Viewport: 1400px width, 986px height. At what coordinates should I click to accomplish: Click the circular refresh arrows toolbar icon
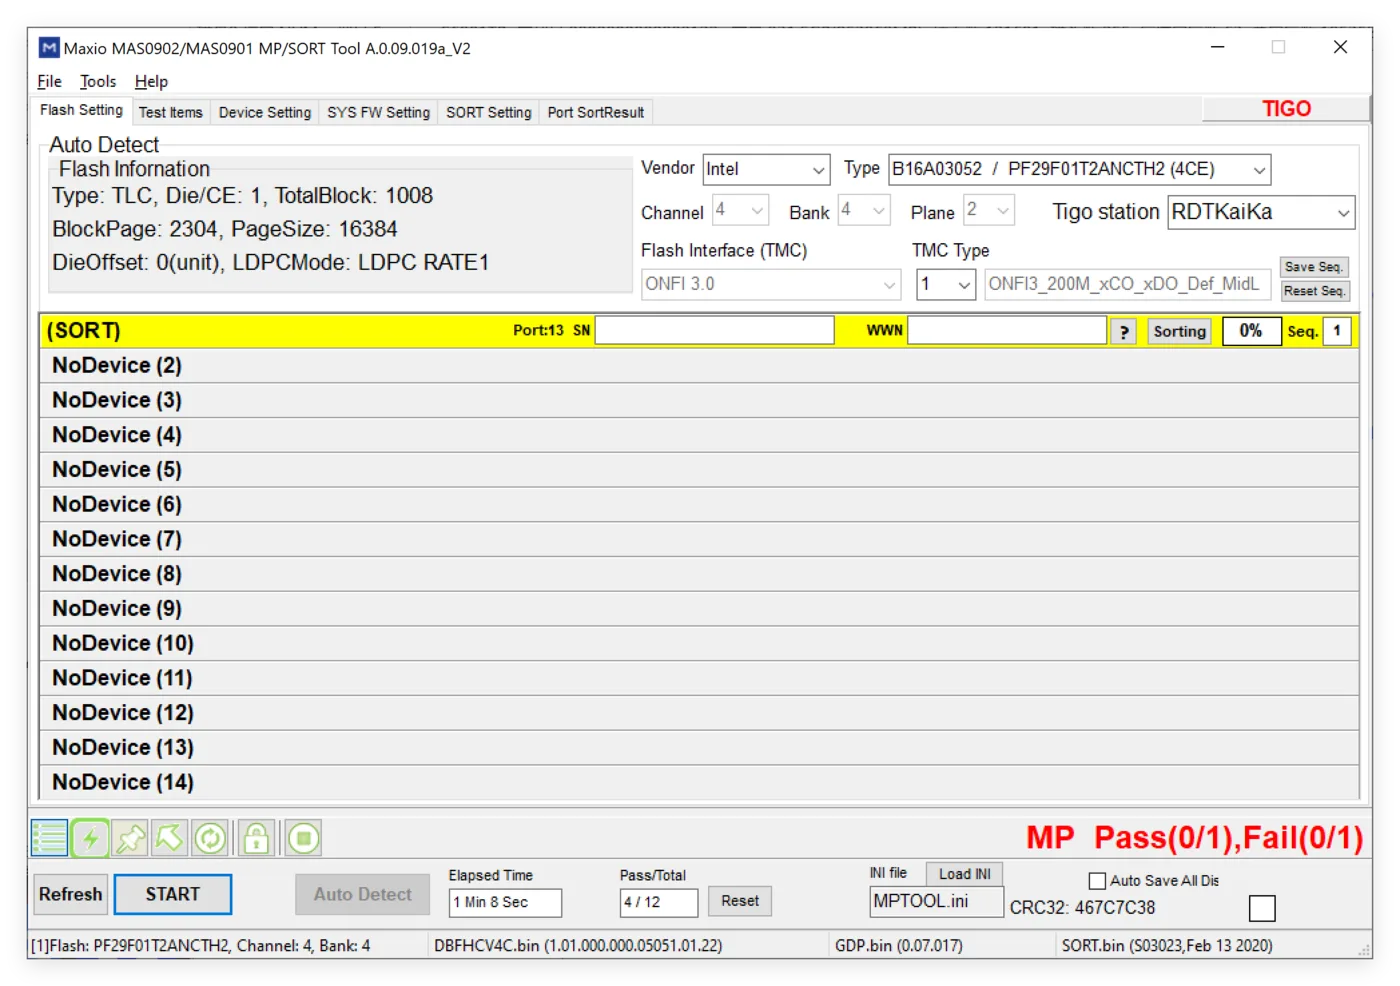tap(210, 838)
